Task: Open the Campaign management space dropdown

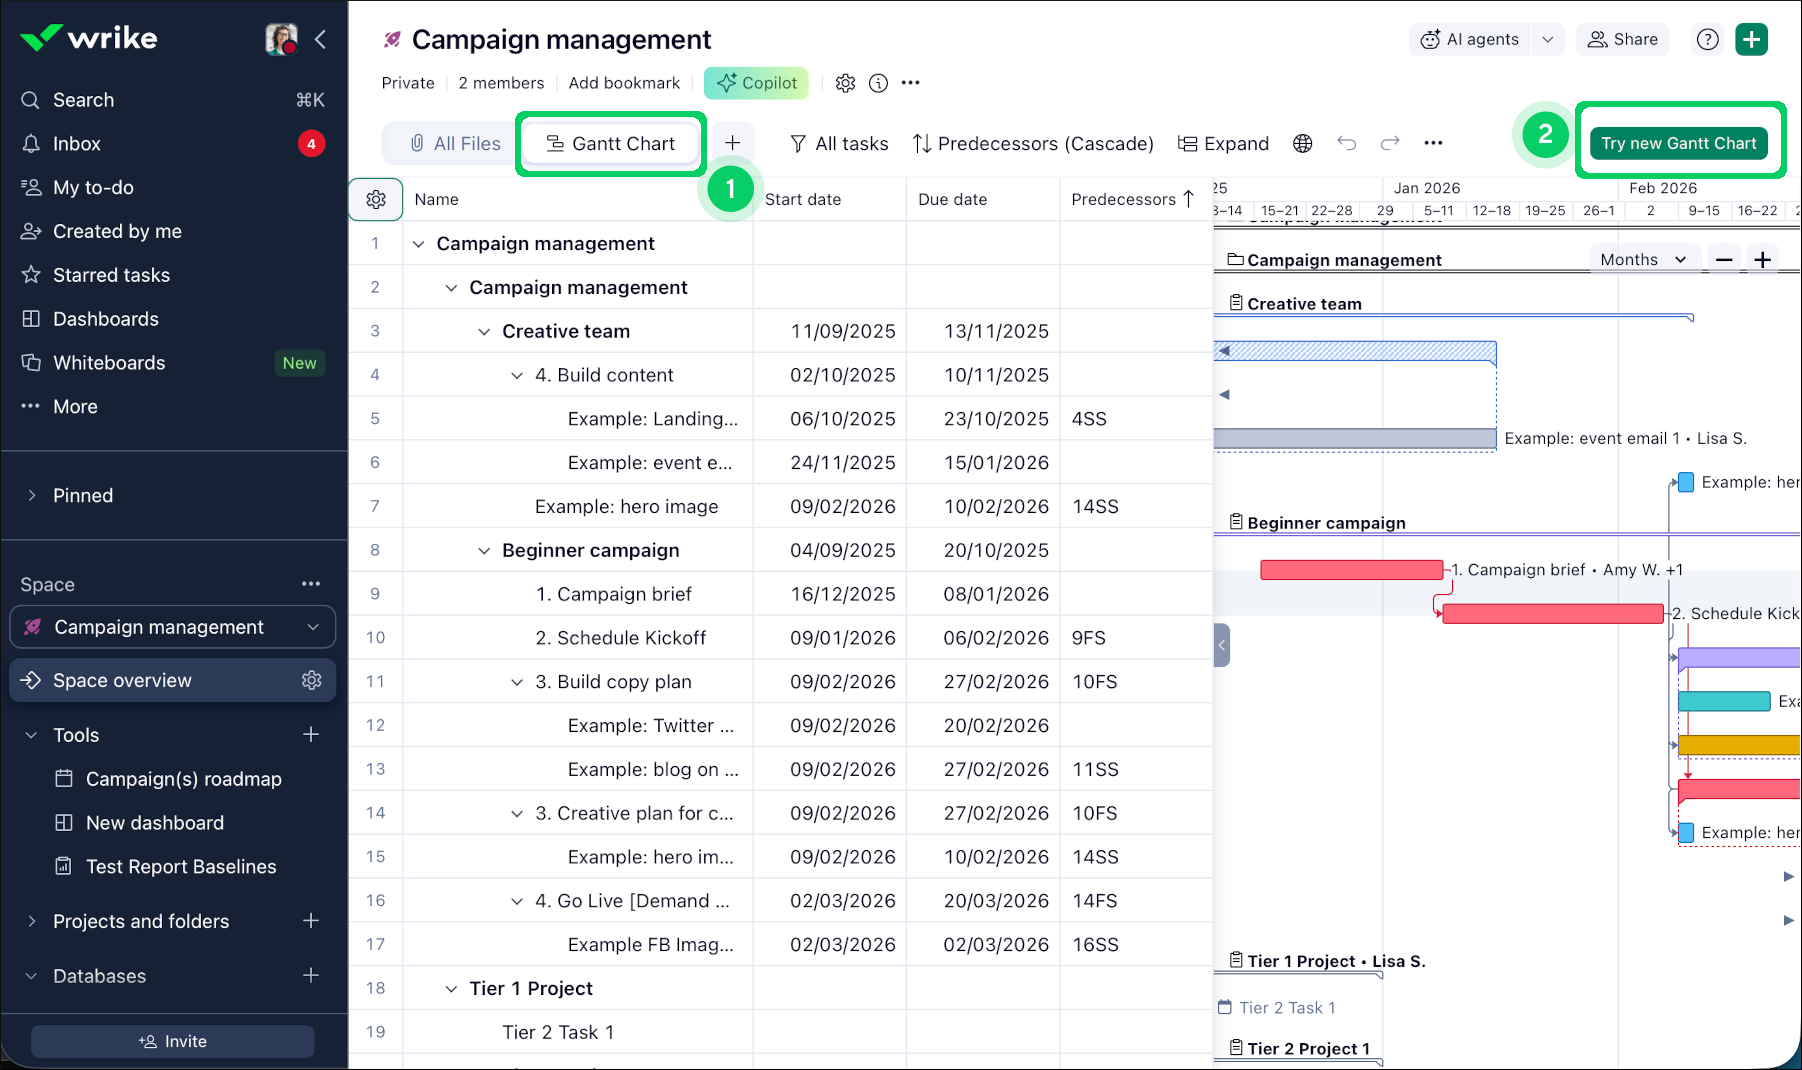Action: click(x=172, y=627)
